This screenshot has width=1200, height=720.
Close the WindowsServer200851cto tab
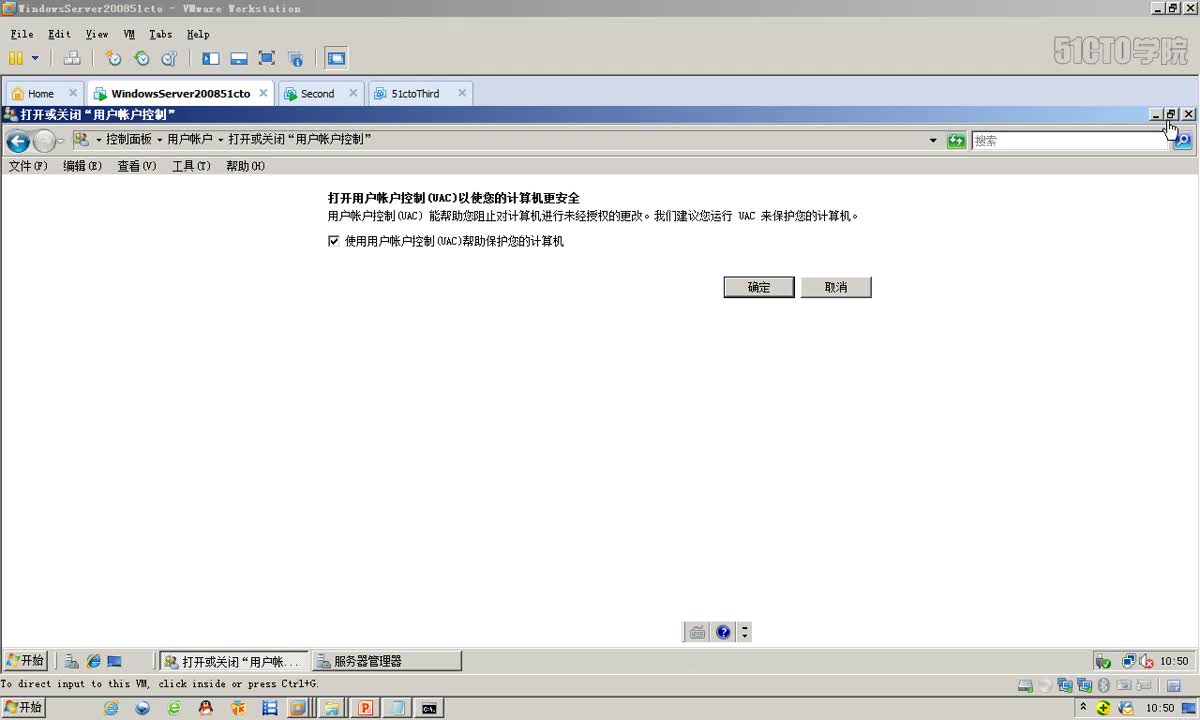pyautogui.click(x=263, y=93)
